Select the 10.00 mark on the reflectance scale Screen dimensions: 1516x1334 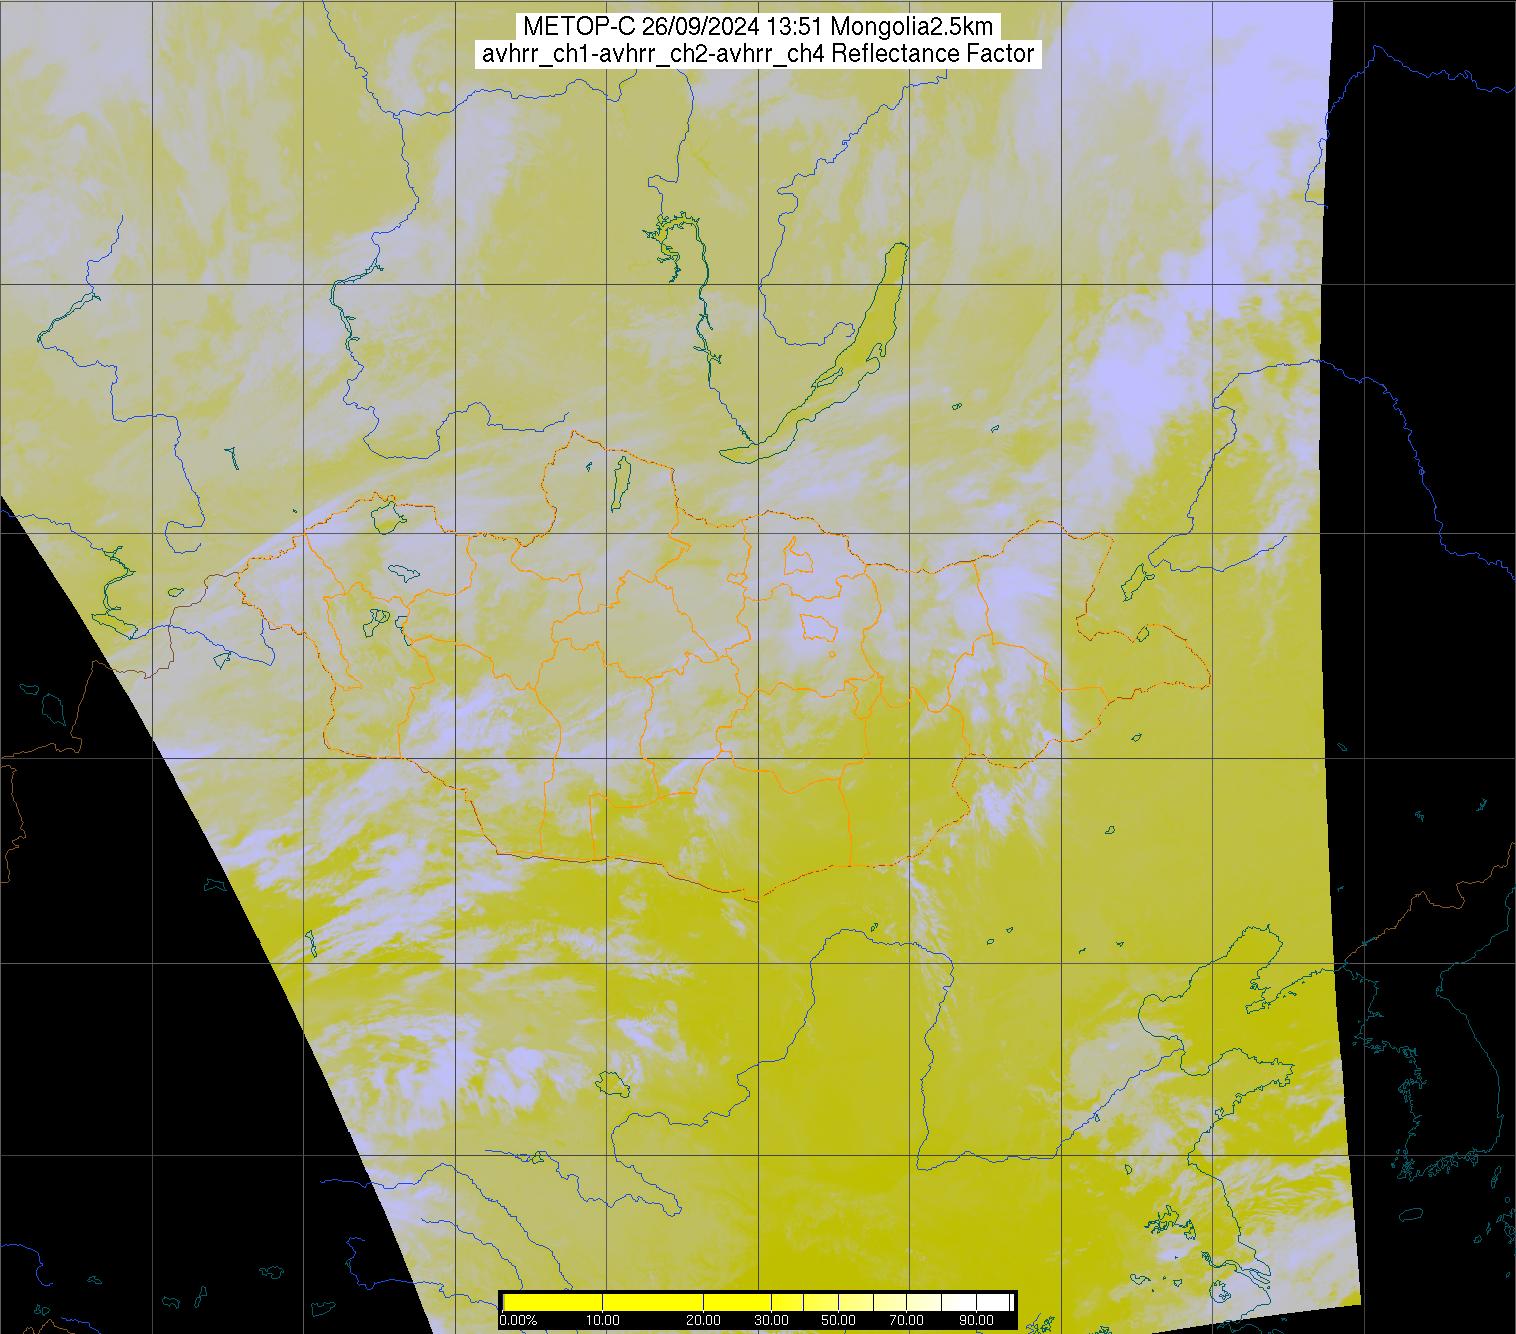pos(604,1320)
